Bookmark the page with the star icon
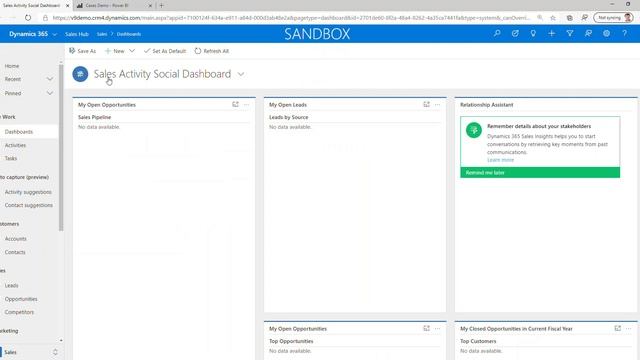This screenshot has width=640, height=360. pos(553,18)
